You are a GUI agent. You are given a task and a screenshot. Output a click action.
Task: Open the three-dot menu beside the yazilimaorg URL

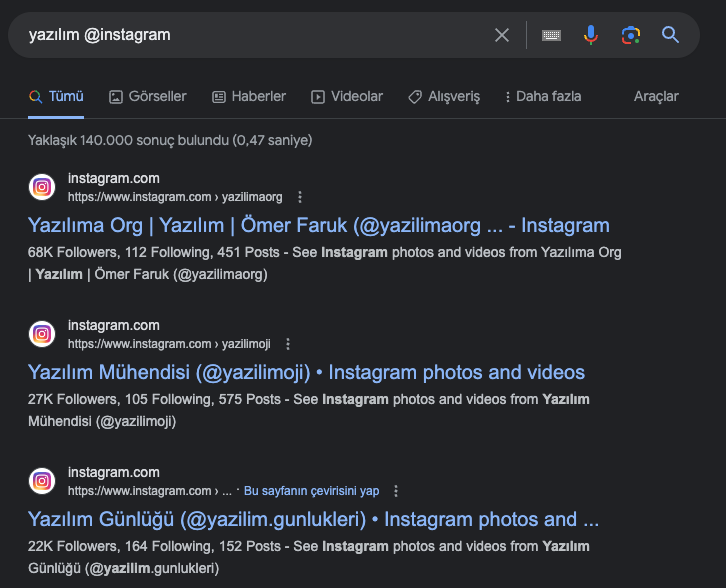point(300,197)
